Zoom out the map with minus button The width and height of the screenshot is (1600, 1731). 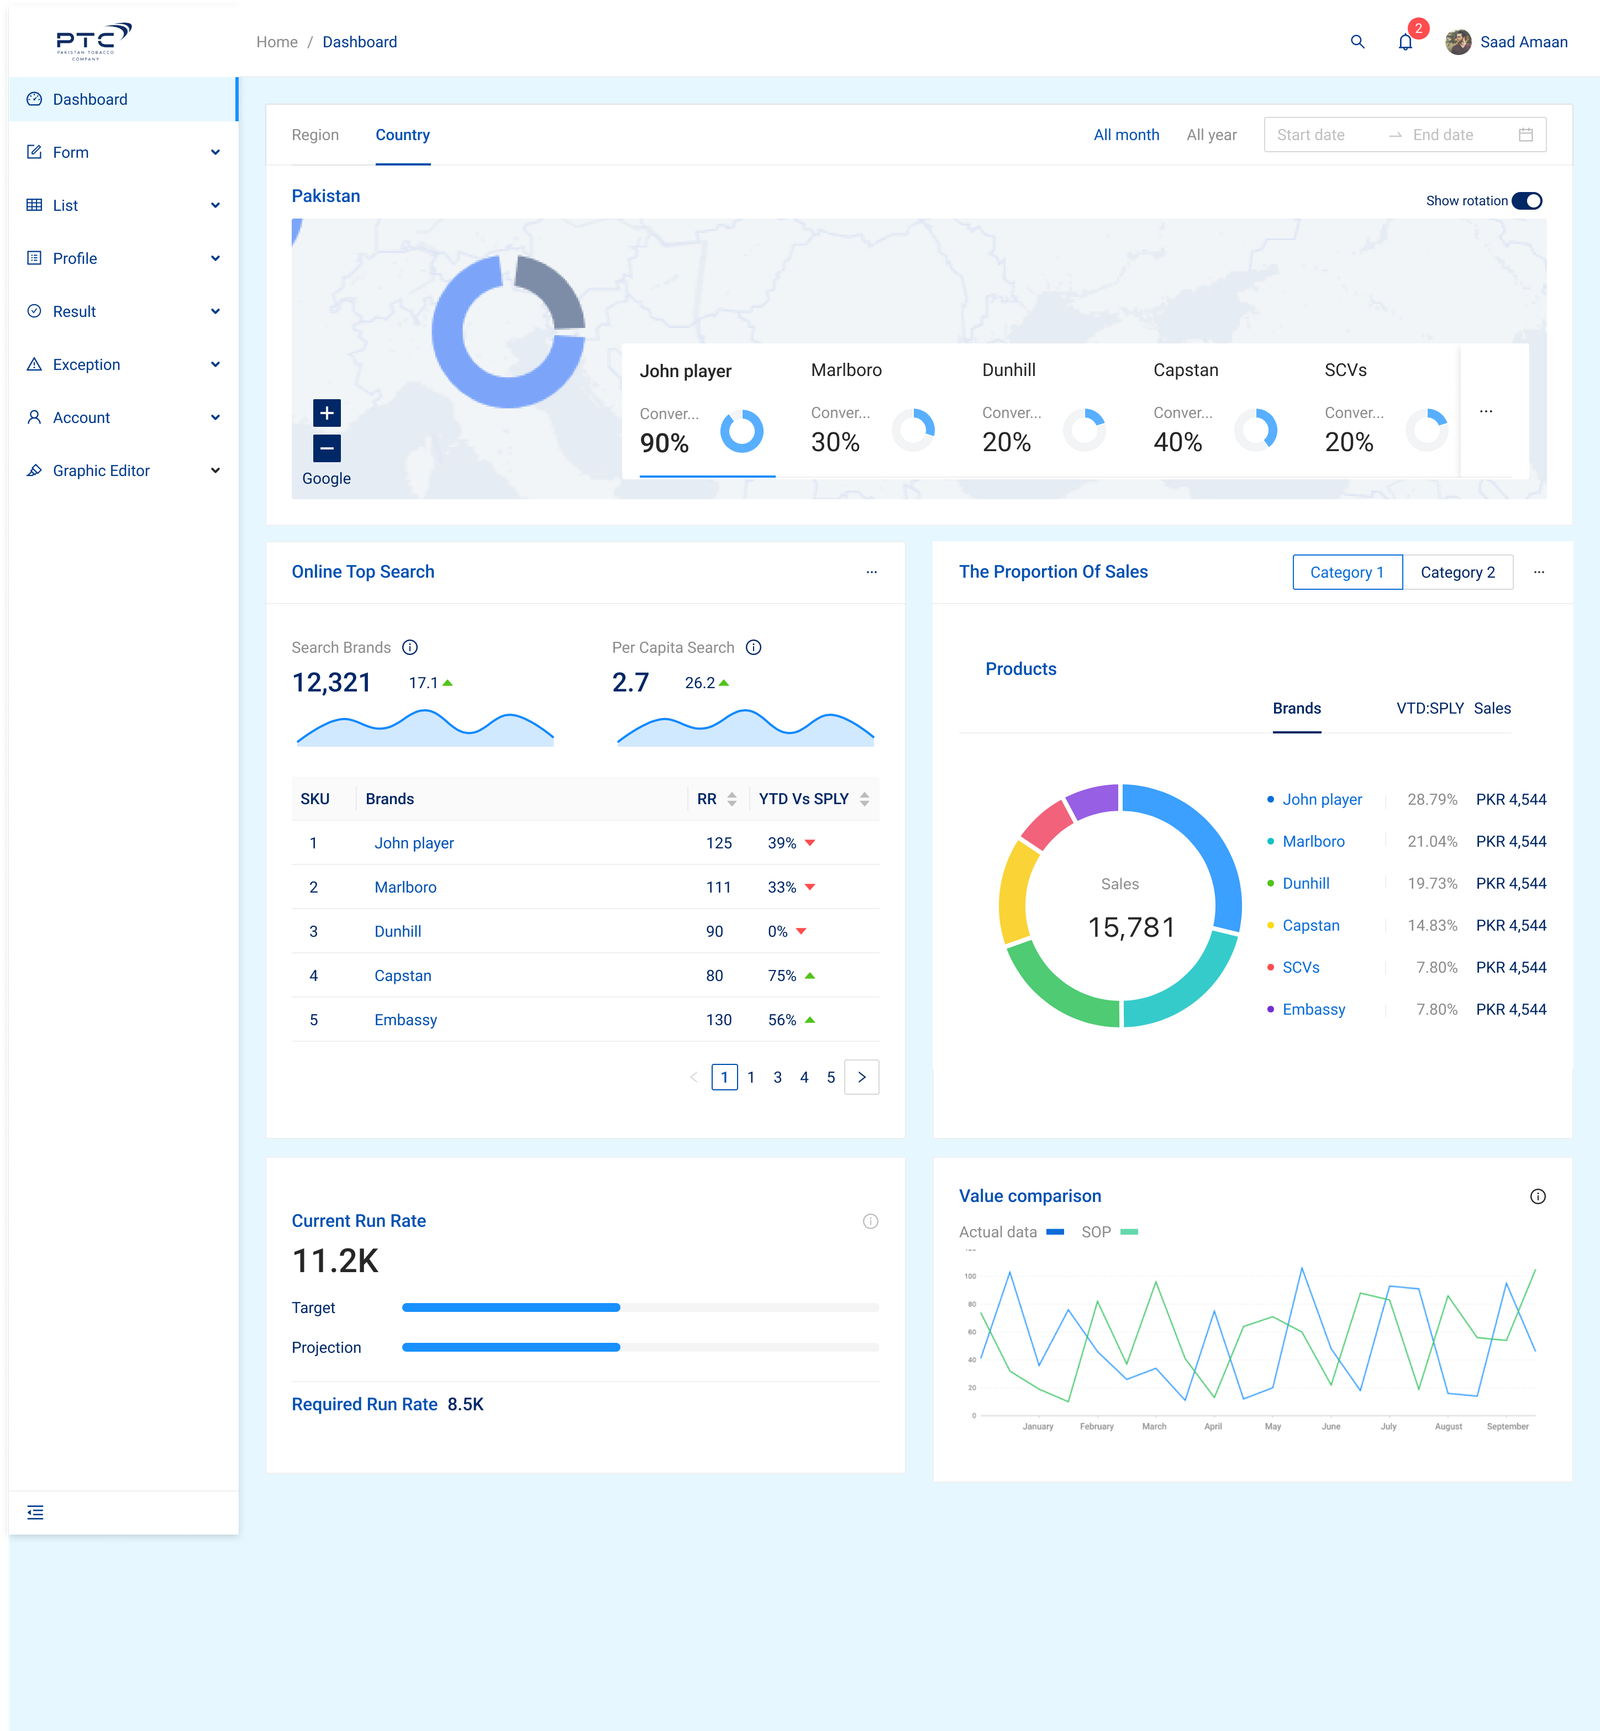327,448
